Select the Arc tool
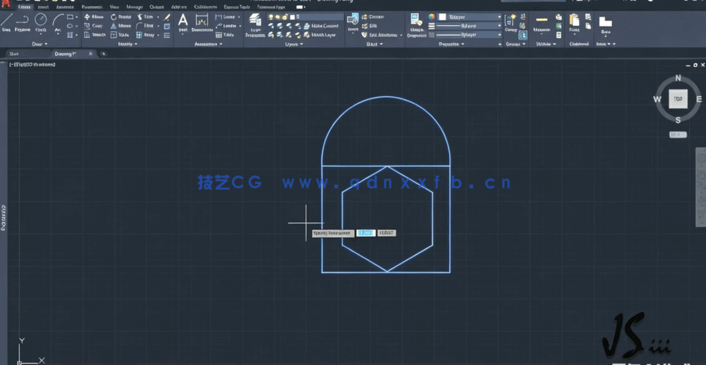The width and height of the screenshot is (706, 365). pos(58,23)
